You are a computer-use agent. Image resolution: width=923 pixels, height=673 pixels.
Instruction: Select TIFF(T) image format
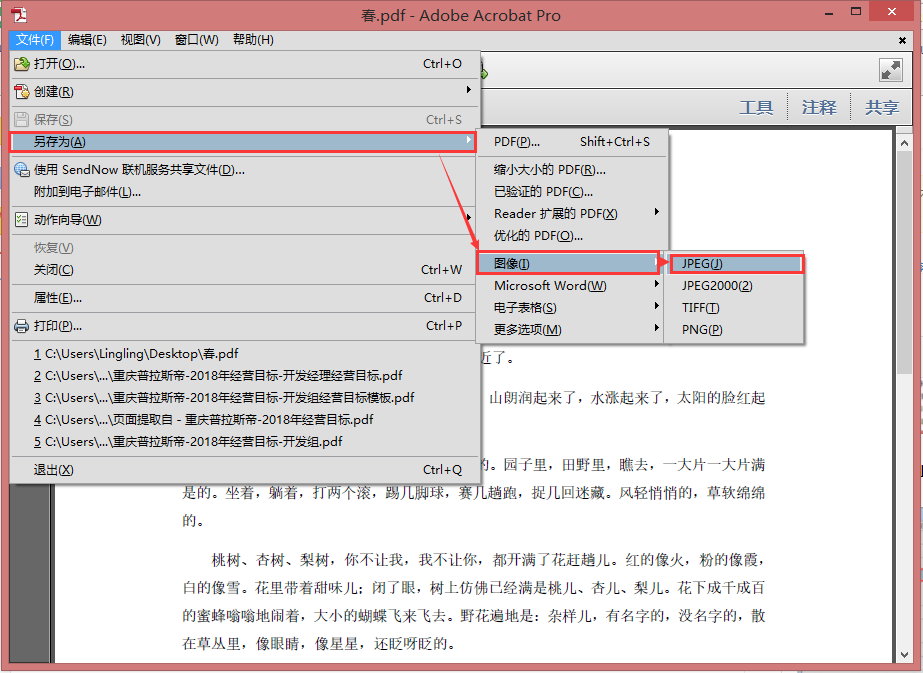click(734, 308)
